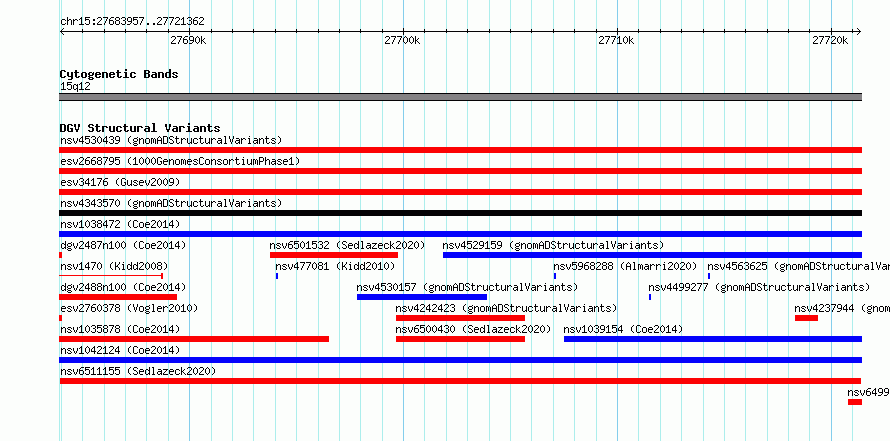Open the nsv1470 (Kidd2008) label
This screenshot has height=441, width=890.
tap(114, 266)
